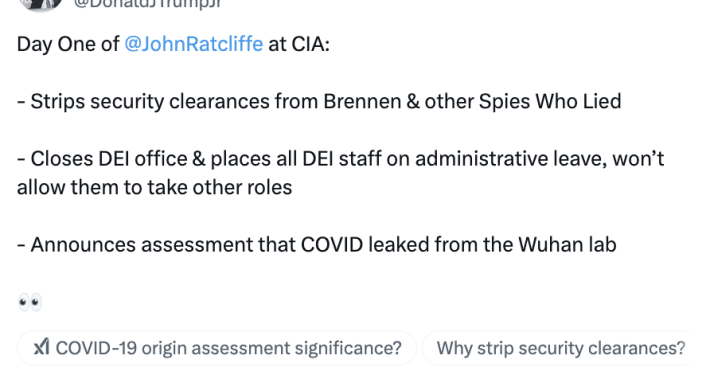Click the word "Brennen" in the tweet
Image resolution: width=710 pixels, height=375 pixels.
362,101
